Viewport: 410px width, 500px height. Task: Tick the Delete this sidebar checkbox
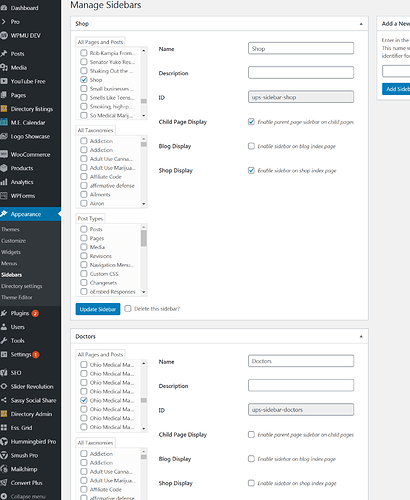coord(128,308)
